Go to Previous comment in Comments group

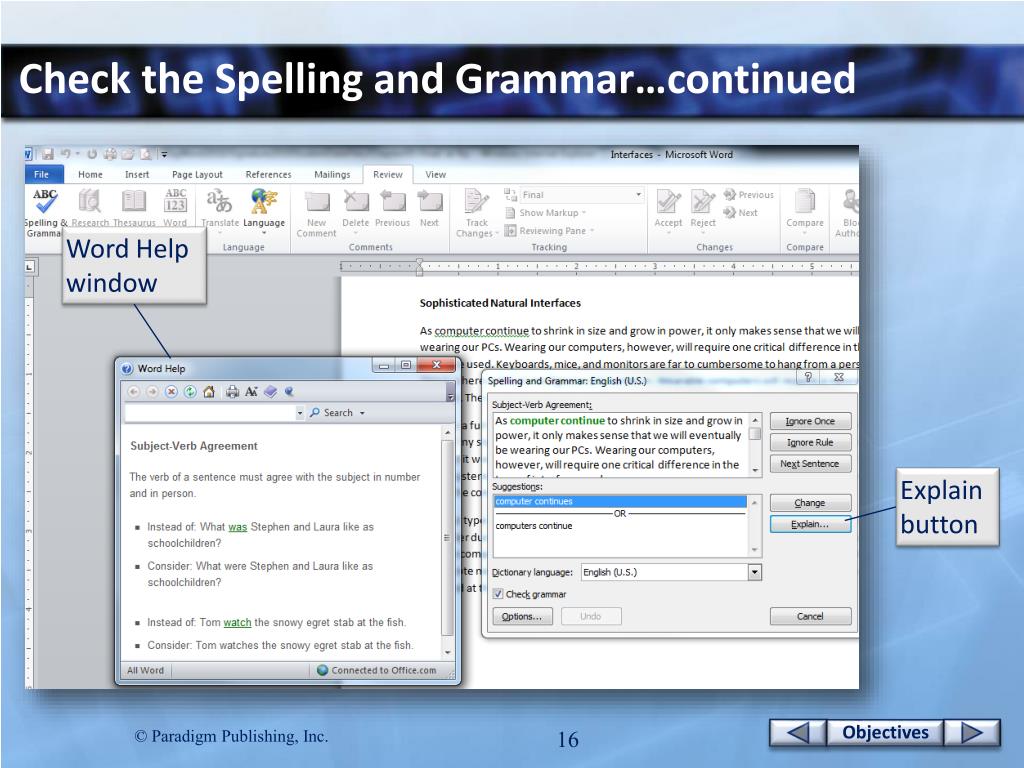(392, 202)
